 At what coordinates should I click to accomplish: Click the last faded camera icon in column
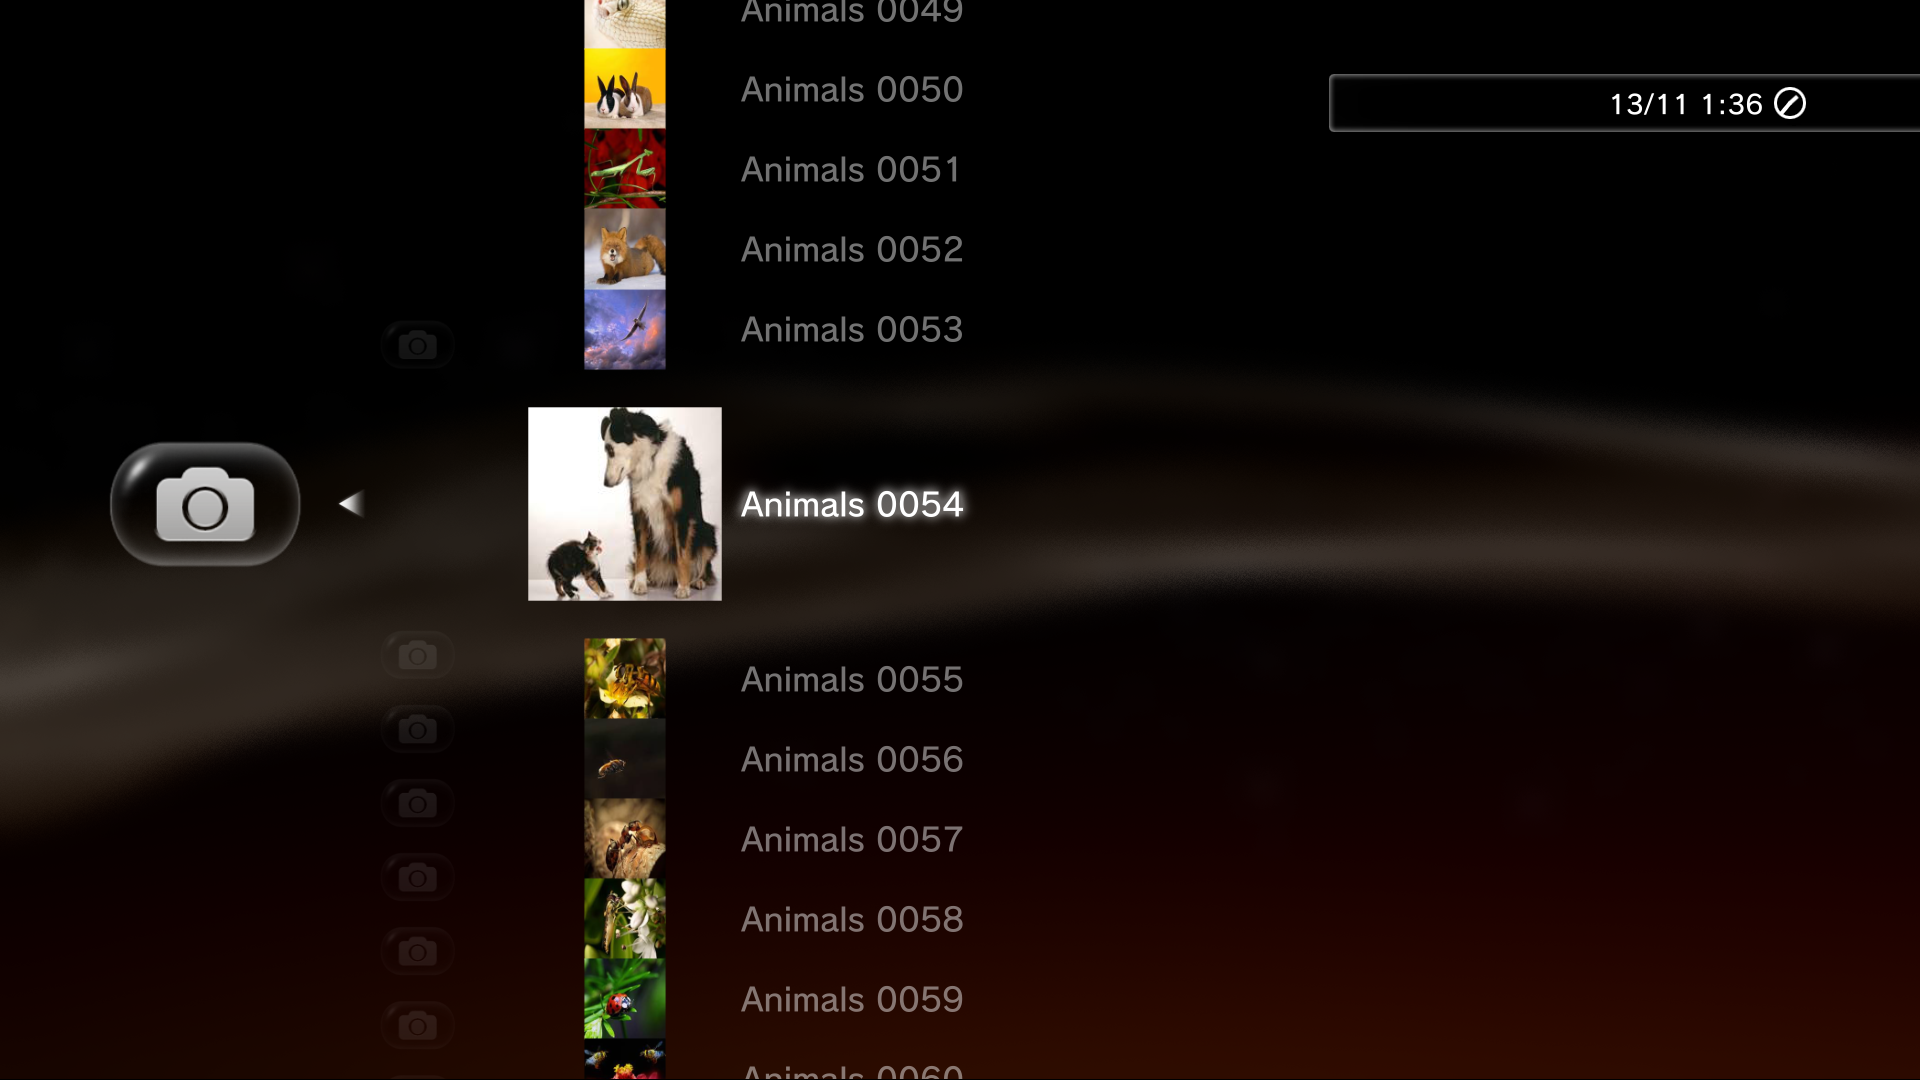click(417, 1025)
